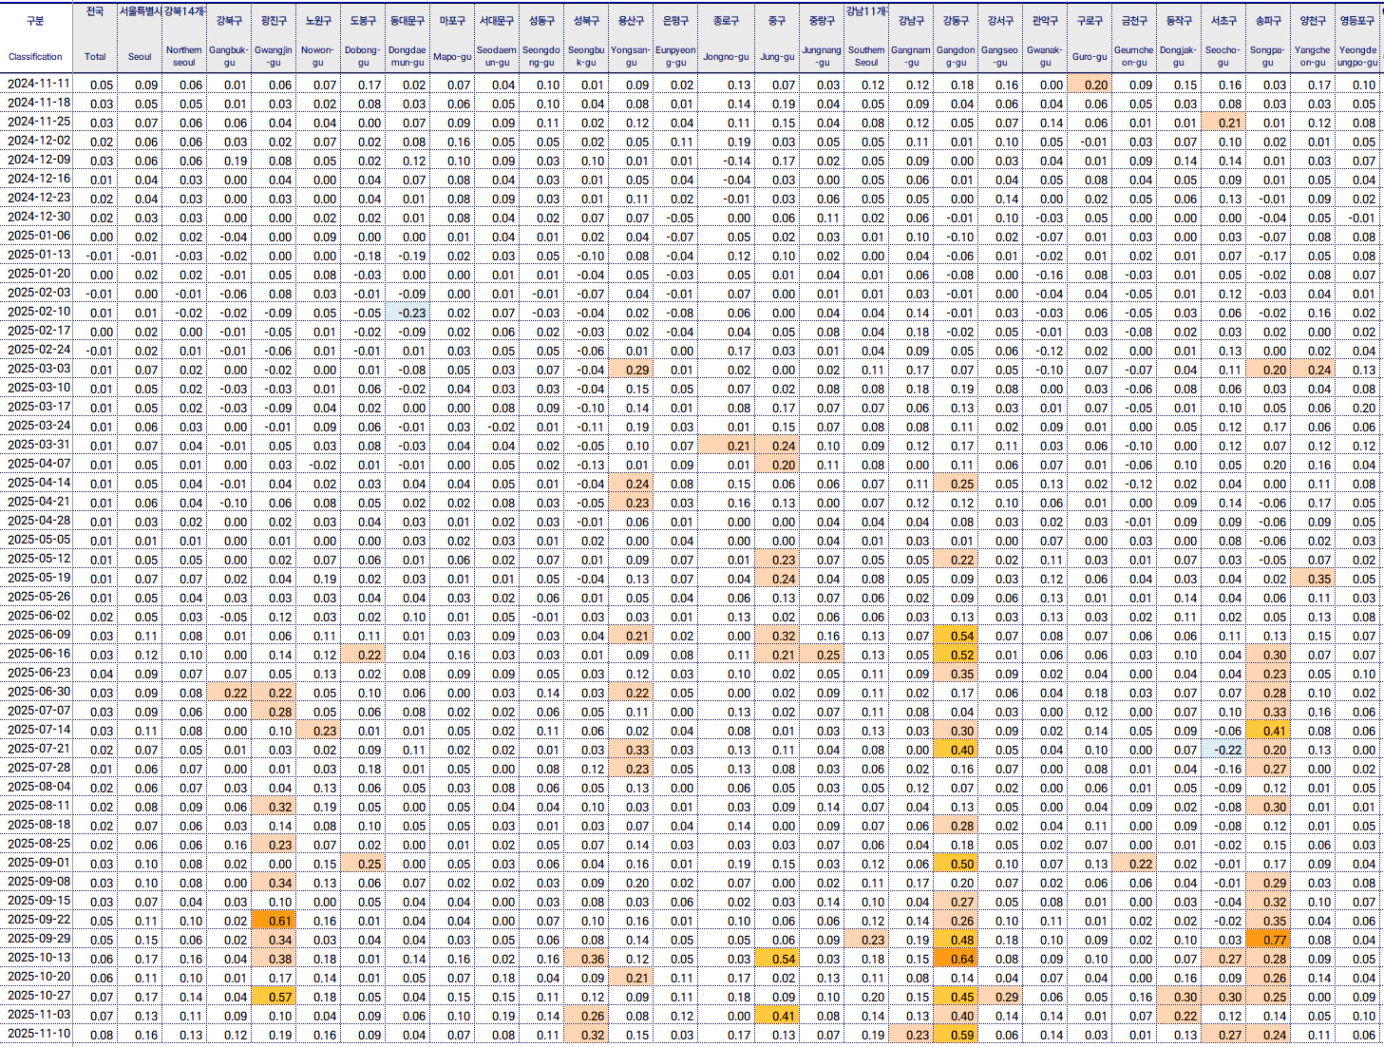Click the date row label 2024-12-02
Image resolution: width=1384 pixels, height=1047 pixels.
tap(39, 140)
